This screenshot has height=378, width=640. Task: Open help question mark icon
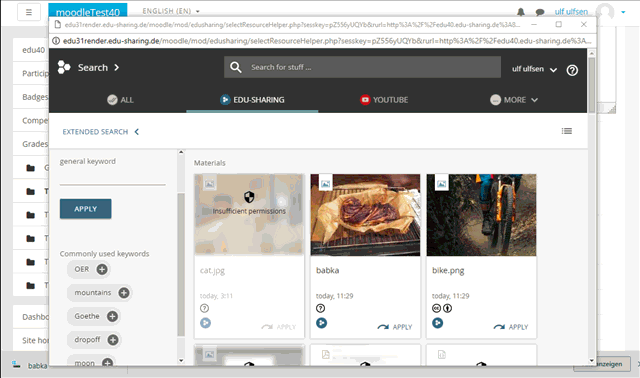pos(572,70)
